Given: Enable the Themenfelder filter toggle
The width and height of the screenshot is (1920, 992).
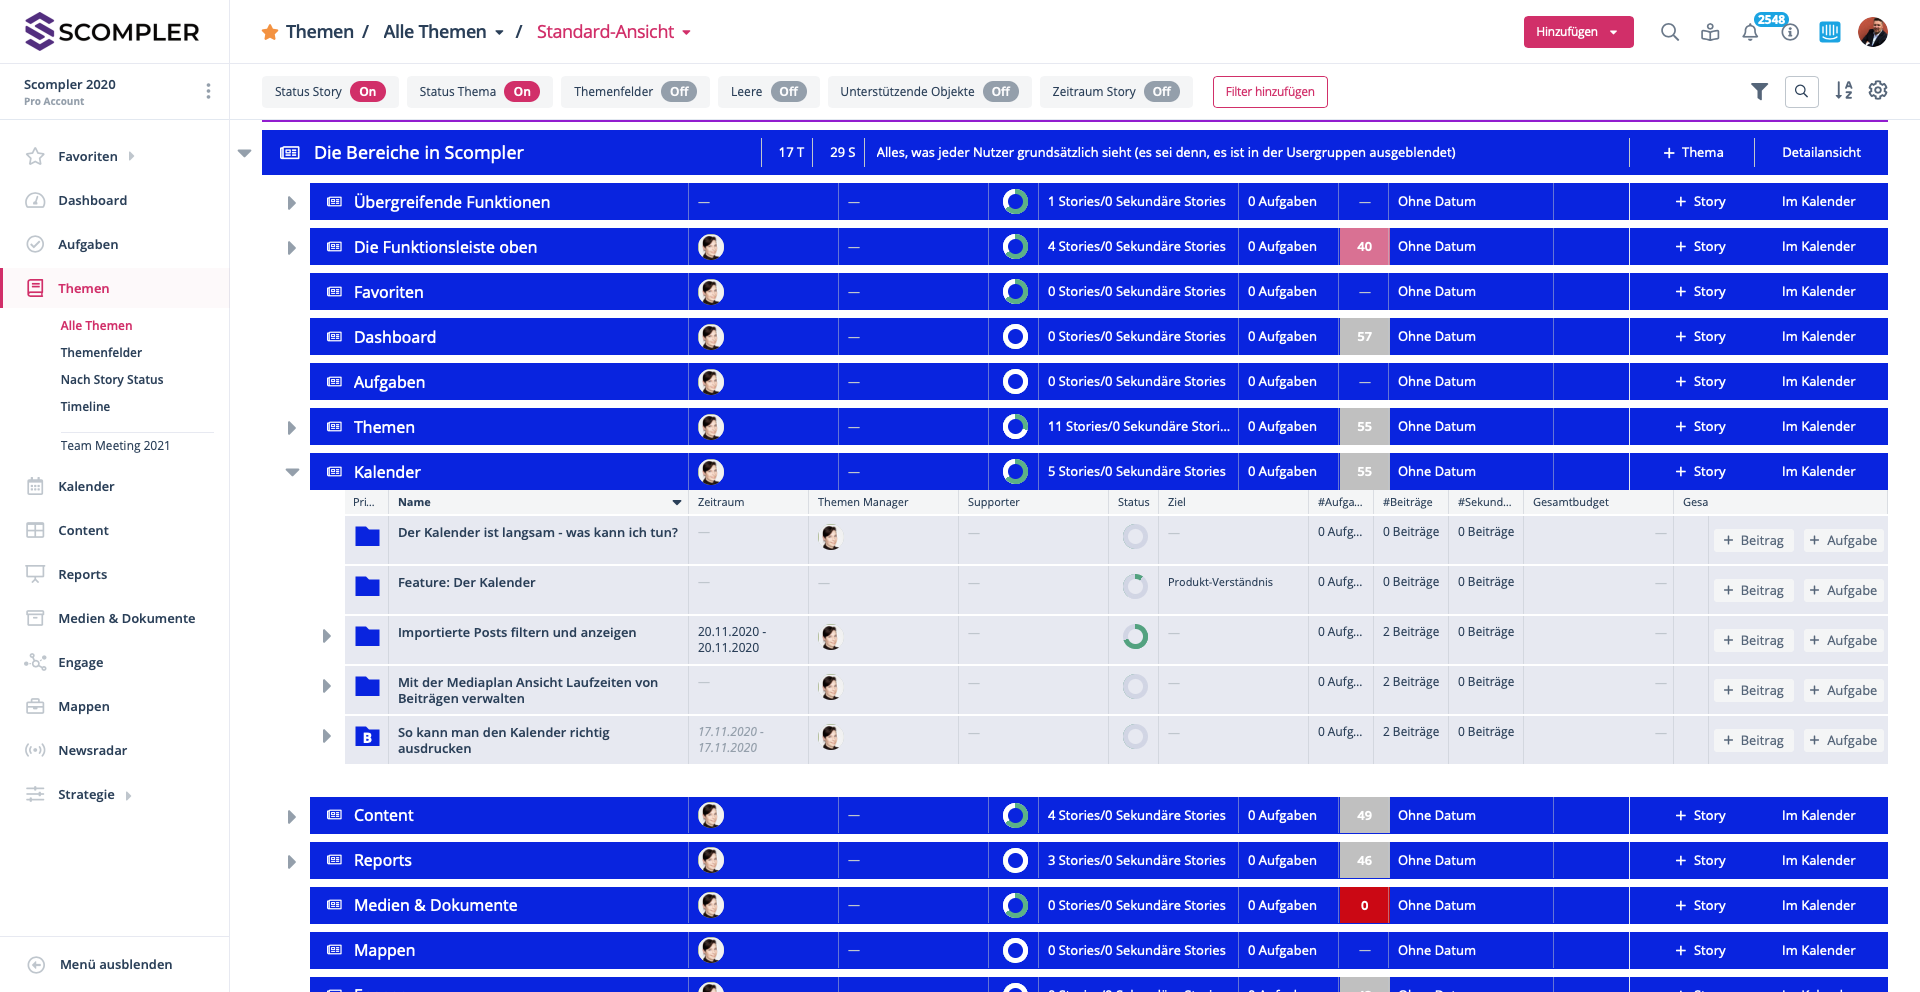Looking at the screenshot, I should click(x=679, y=92).
